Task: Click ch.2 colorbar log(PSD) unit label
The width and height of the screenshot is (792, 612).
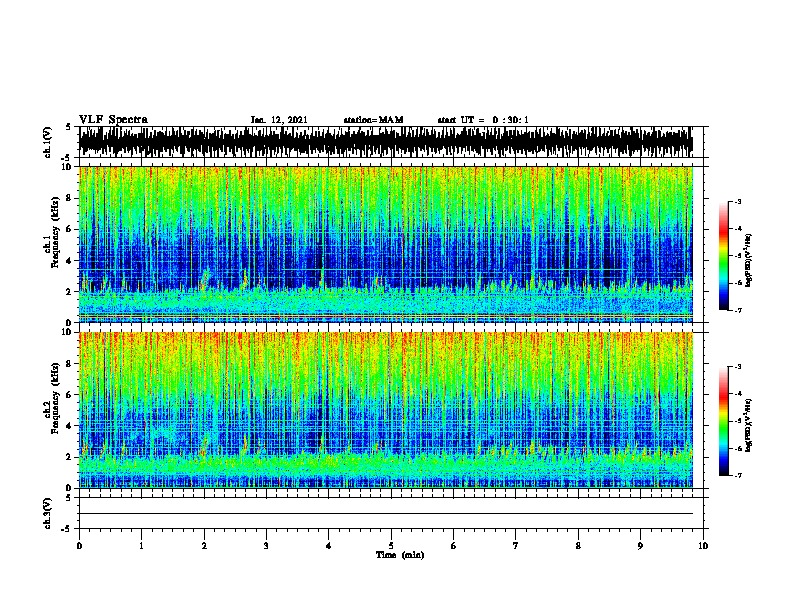Action: (749, 426)
